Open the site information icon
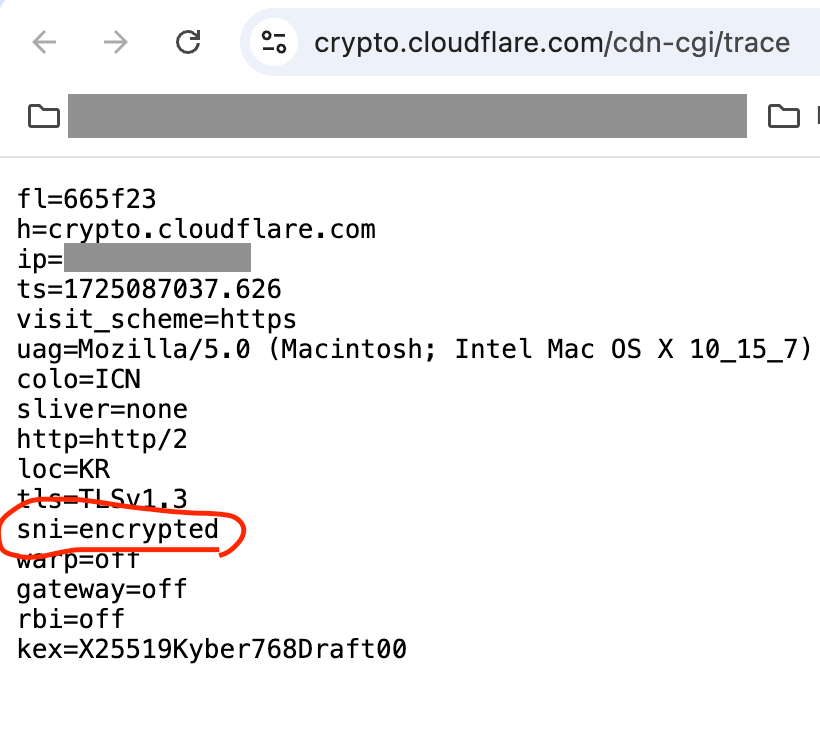 point(274,42)
